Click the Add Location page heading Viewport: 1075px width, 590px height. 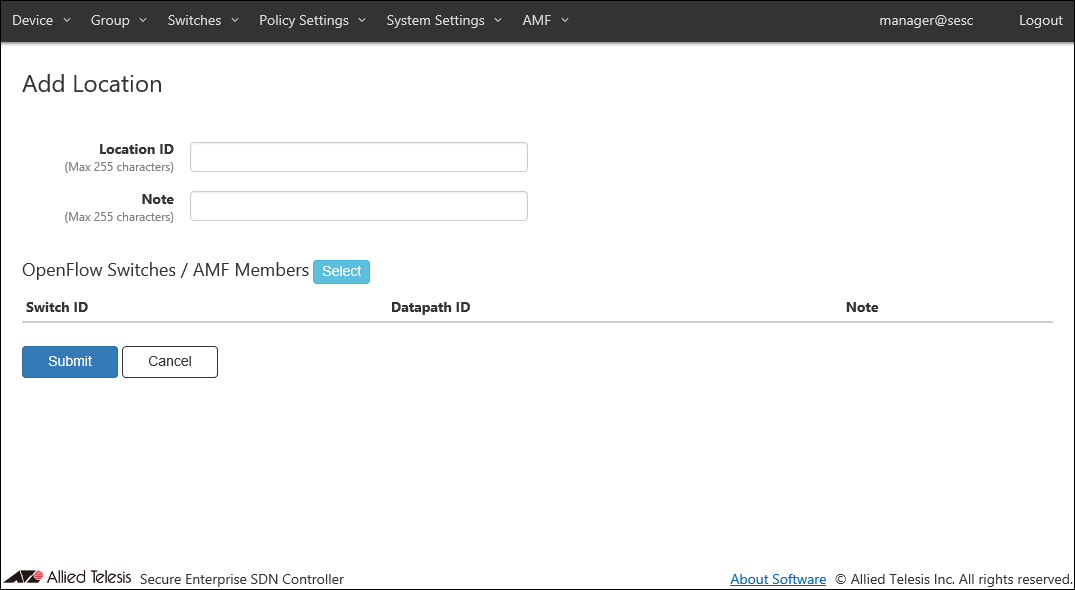click(93, 84)
